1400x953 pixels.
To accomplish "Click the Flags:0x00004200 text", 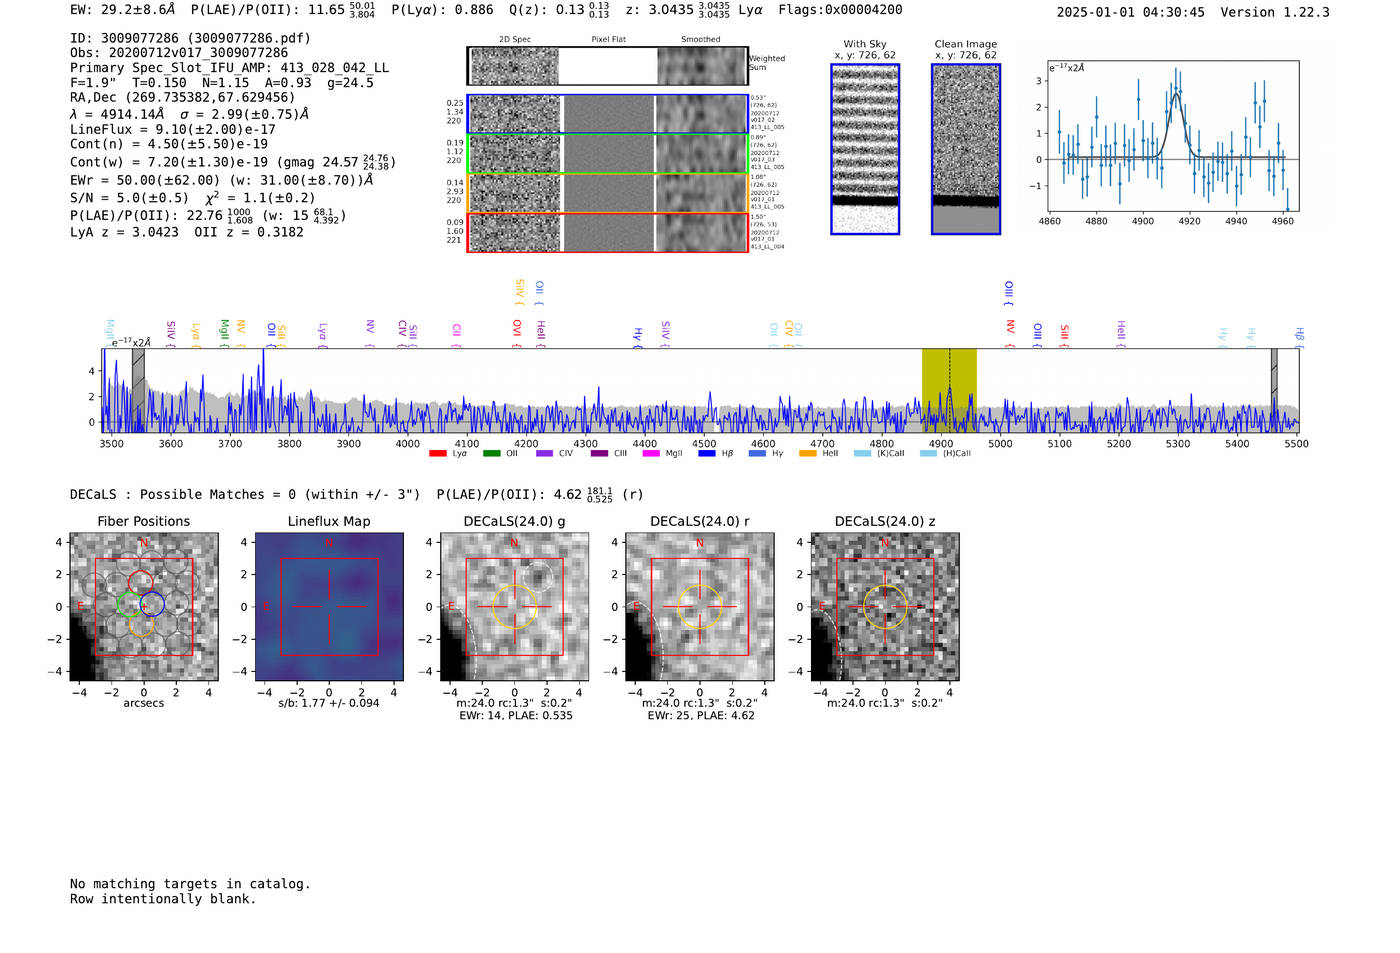I will tap(840, 10).
